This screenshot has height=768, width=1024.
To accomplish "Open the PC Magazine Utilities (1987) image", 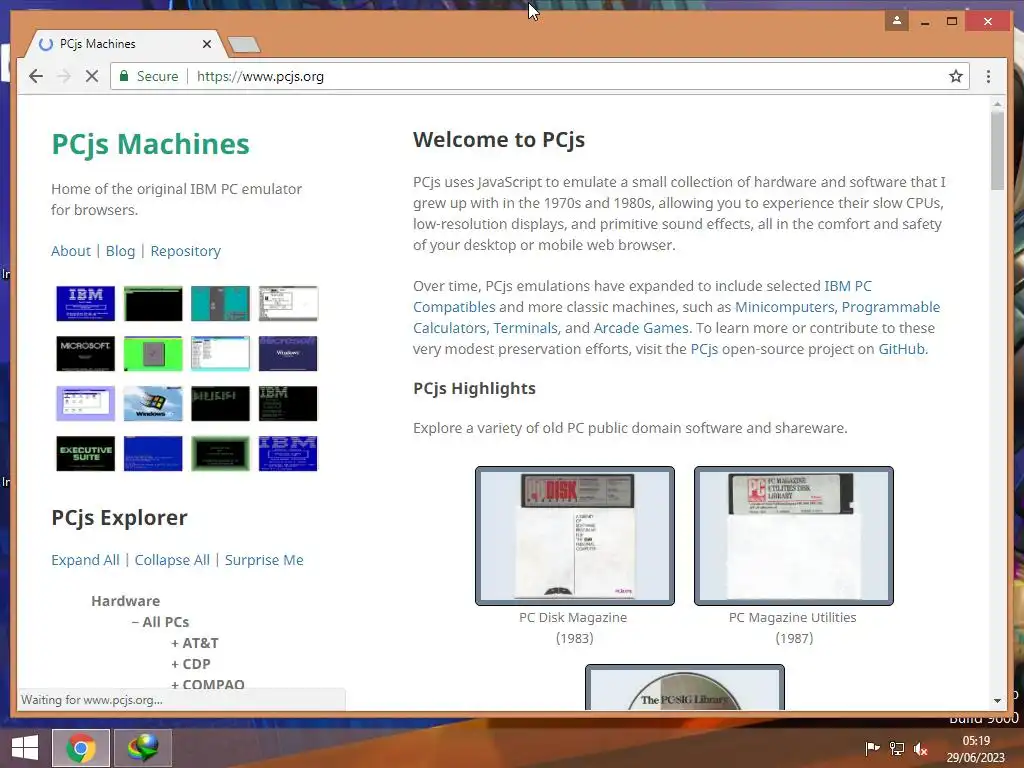I will point(793,536).
